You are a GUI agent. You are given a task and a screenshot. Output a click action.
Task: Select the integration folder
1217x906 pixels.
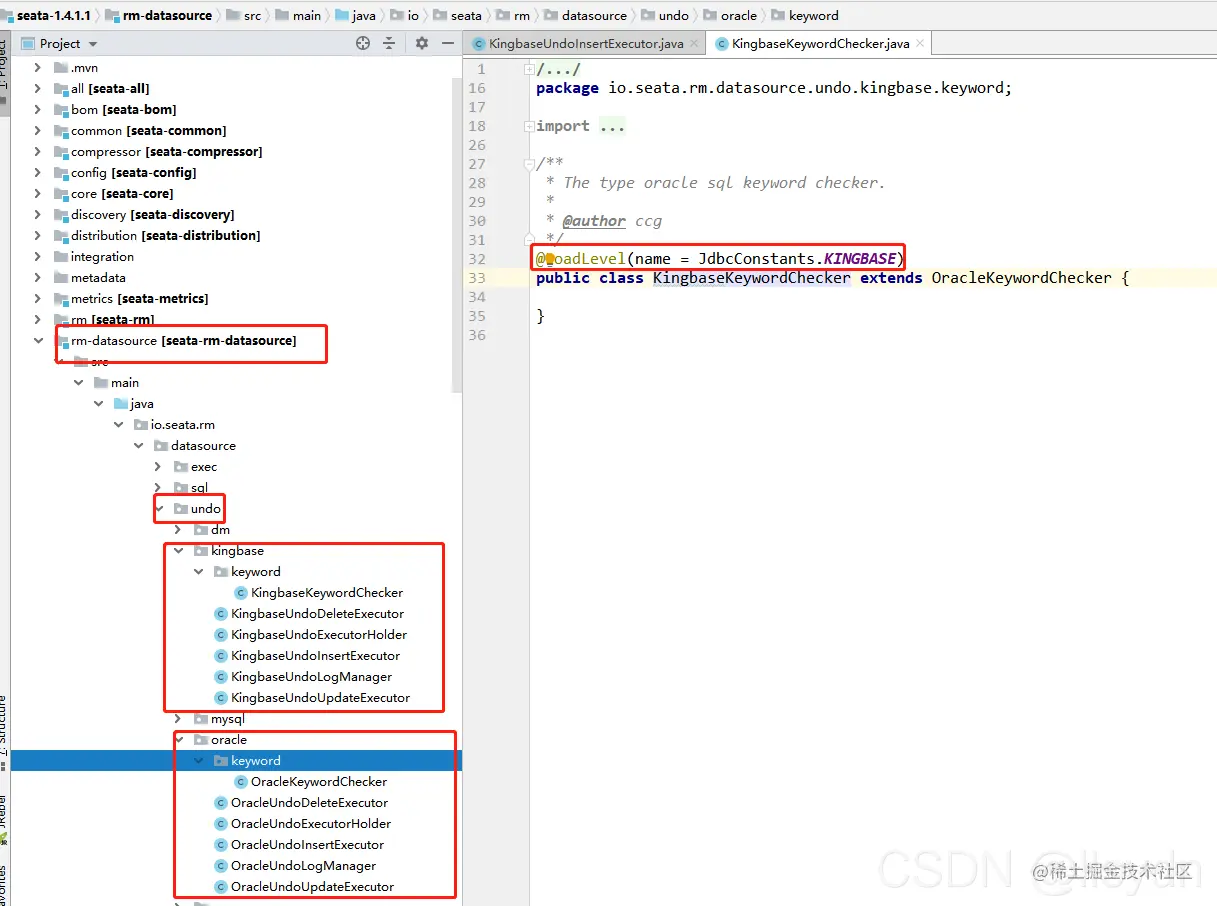tap(102, 257)
